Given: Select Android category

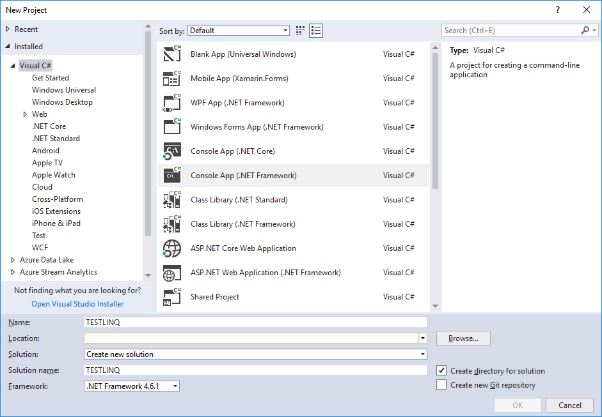Looking at the screenshot, I should (x=45, y=151).
